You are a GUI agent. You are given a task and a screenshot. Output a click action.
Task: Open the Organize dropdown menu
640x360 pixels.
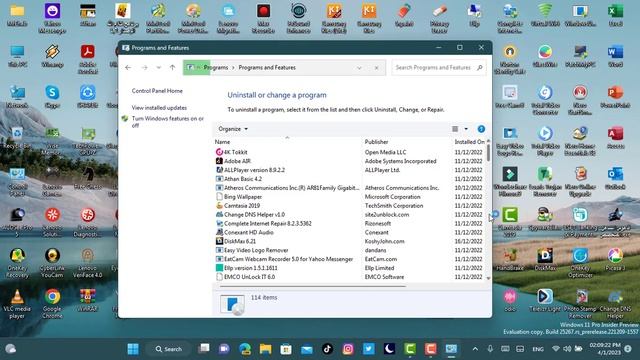[x=233, y=129]
